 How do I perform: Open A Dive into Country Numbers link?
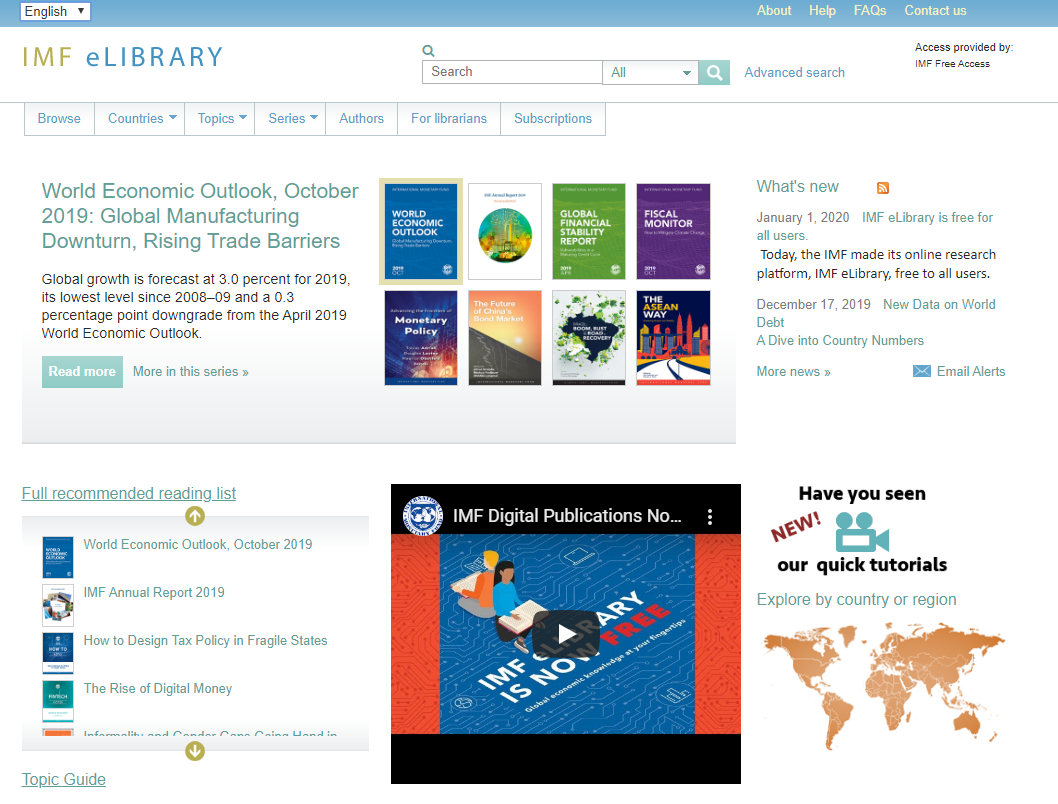click(x=840, y=341)
